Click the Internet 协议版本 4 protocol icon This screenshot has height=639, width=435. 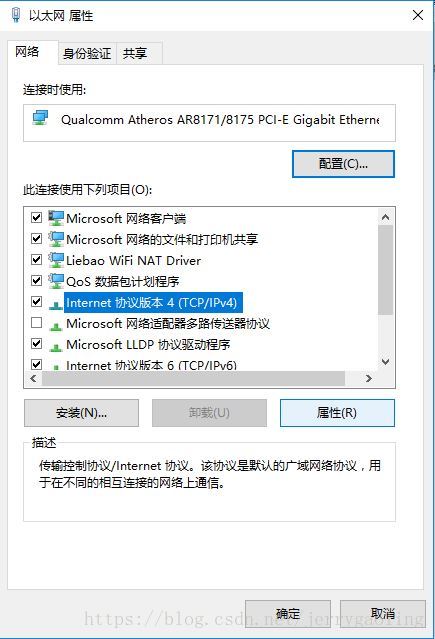(x=56, y=305)
